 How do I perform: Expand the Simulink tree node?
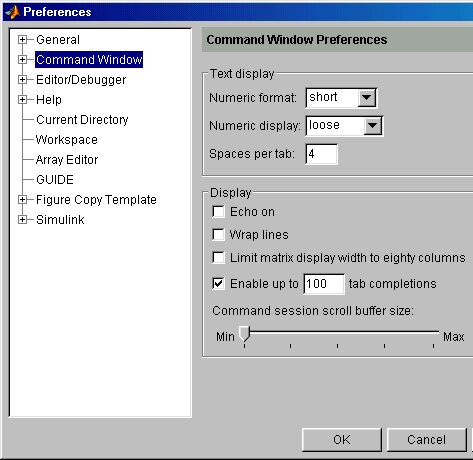click(x=22, y=220)
